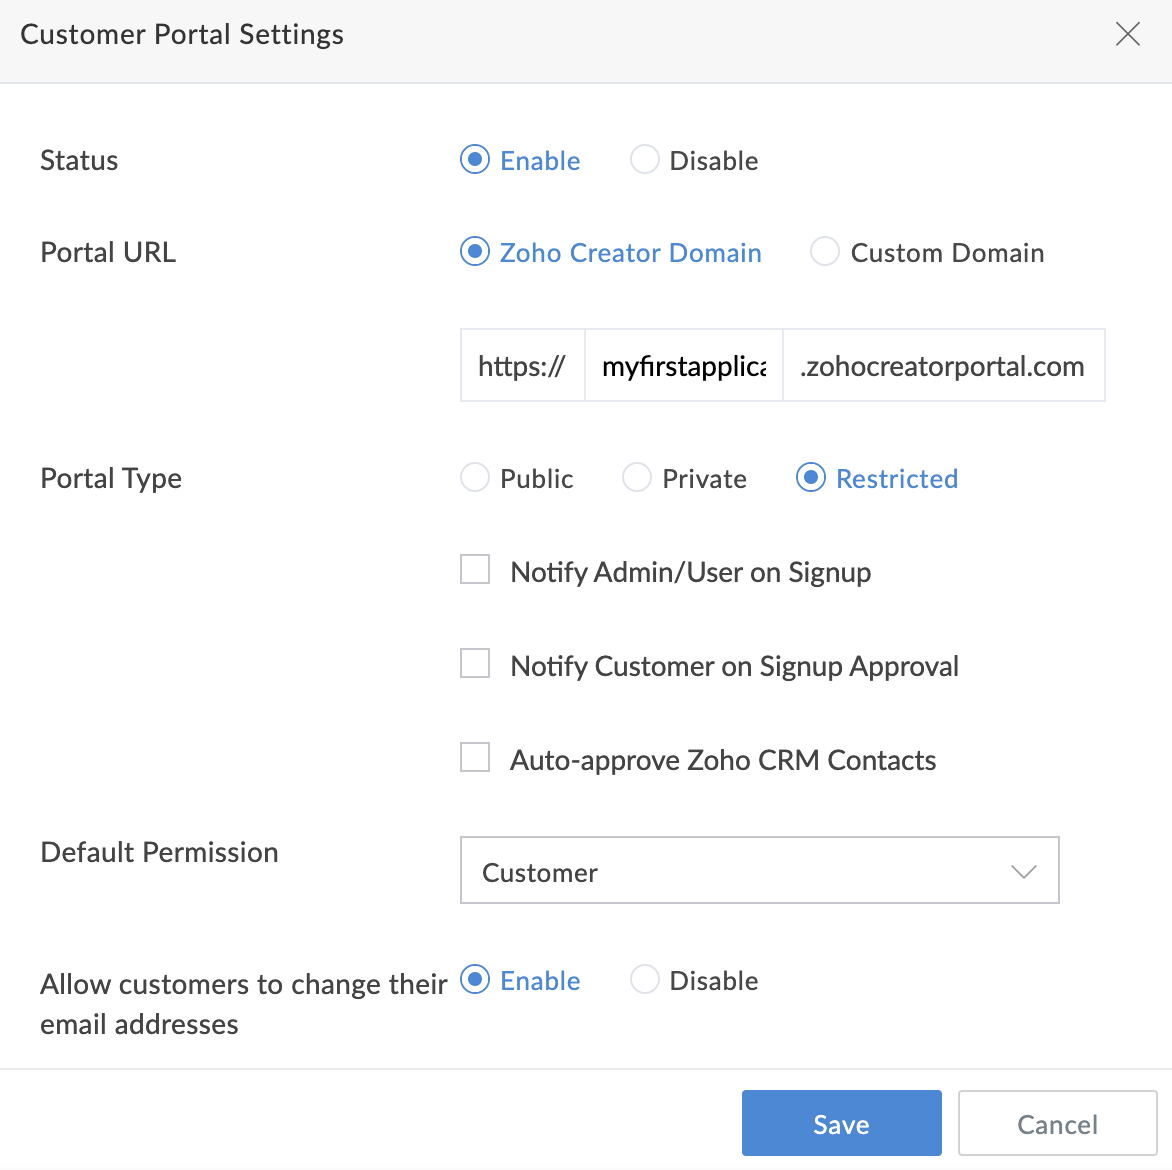This screenshot has height=1170, width=1172.
Task: Open the Default Permission dropdown
Action: point(759,870)
